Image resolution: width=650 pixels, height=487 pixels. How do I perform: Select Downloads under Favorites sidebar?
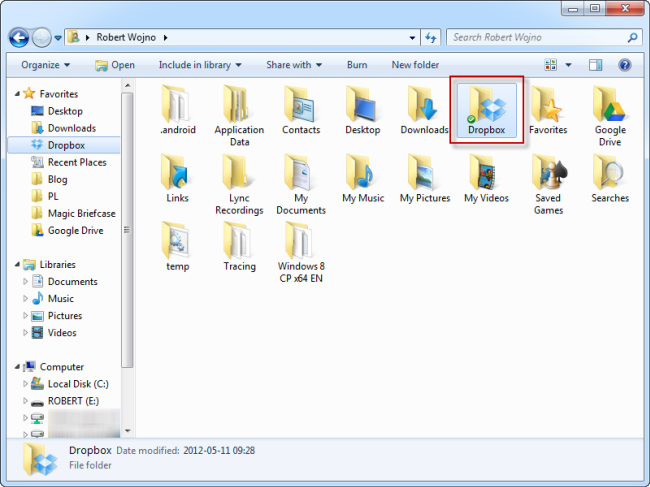point(72,128)
